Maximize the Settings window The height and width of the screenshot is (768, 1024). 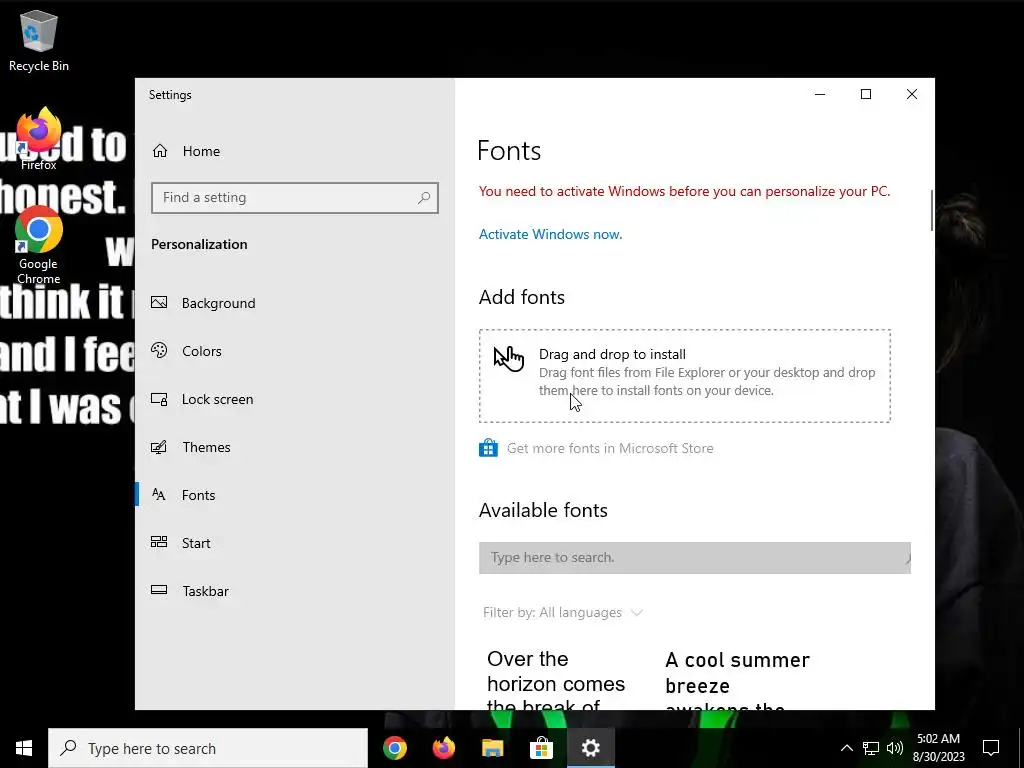866,94
